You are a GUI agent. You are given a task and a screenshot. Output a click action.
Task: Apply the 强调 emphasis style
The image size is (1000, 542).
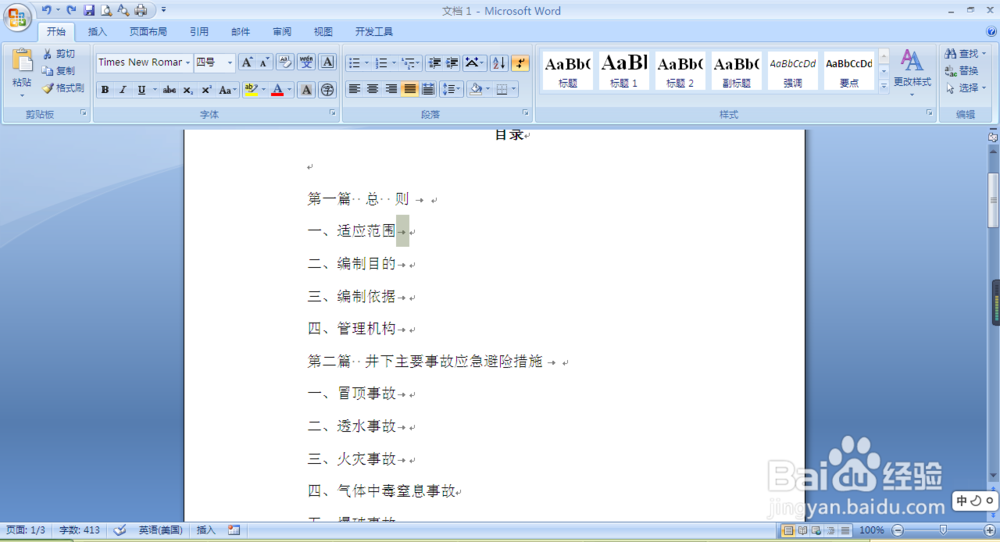792,70
